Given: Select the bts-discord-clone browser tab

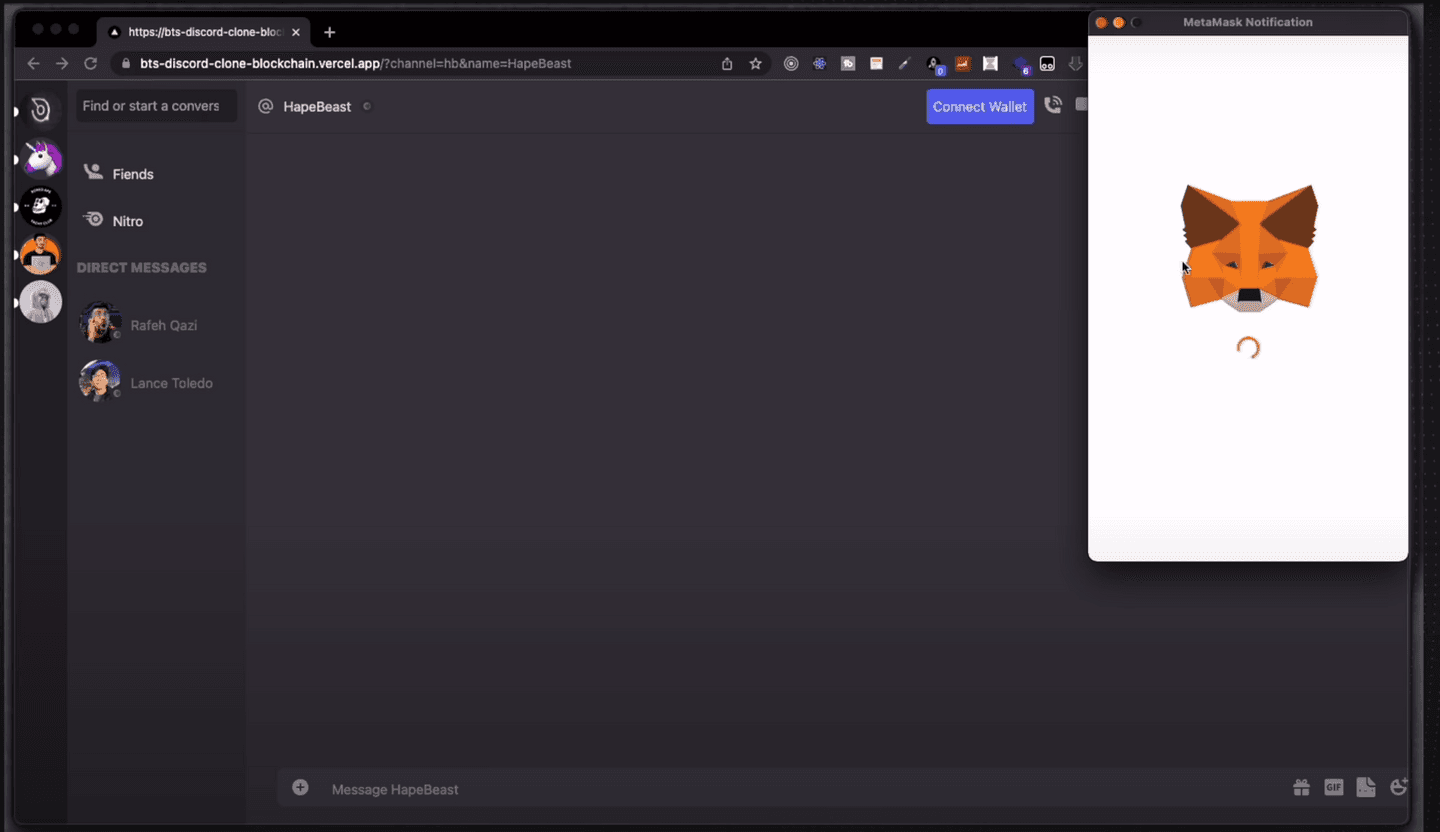Looking at the screenshot, I should pyautogui.click(x=205, y=32).
